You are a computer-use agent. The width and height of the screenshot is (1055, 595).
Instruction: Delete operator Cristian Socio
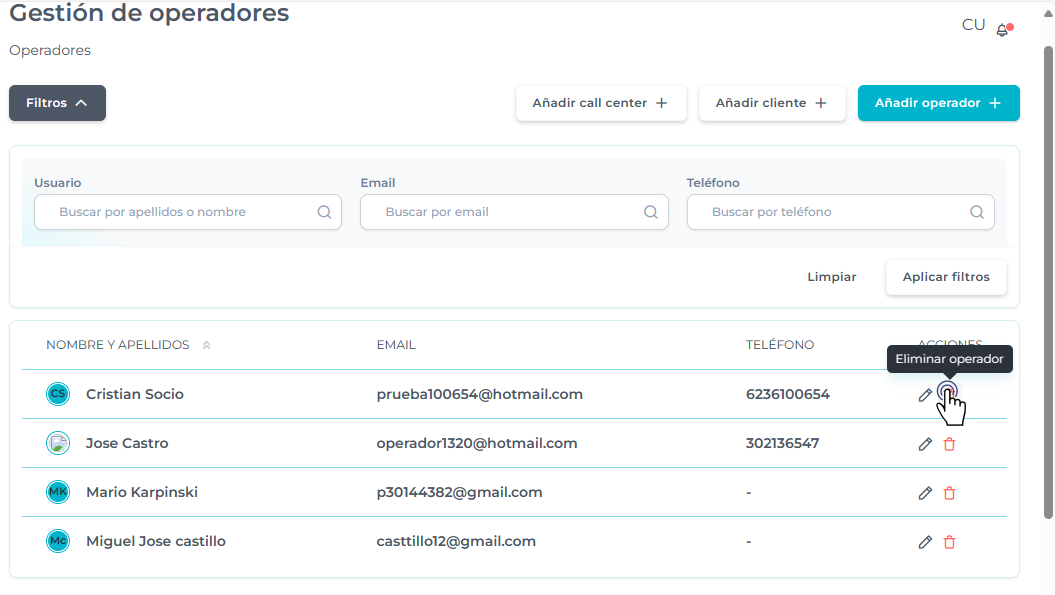[947, 393]
